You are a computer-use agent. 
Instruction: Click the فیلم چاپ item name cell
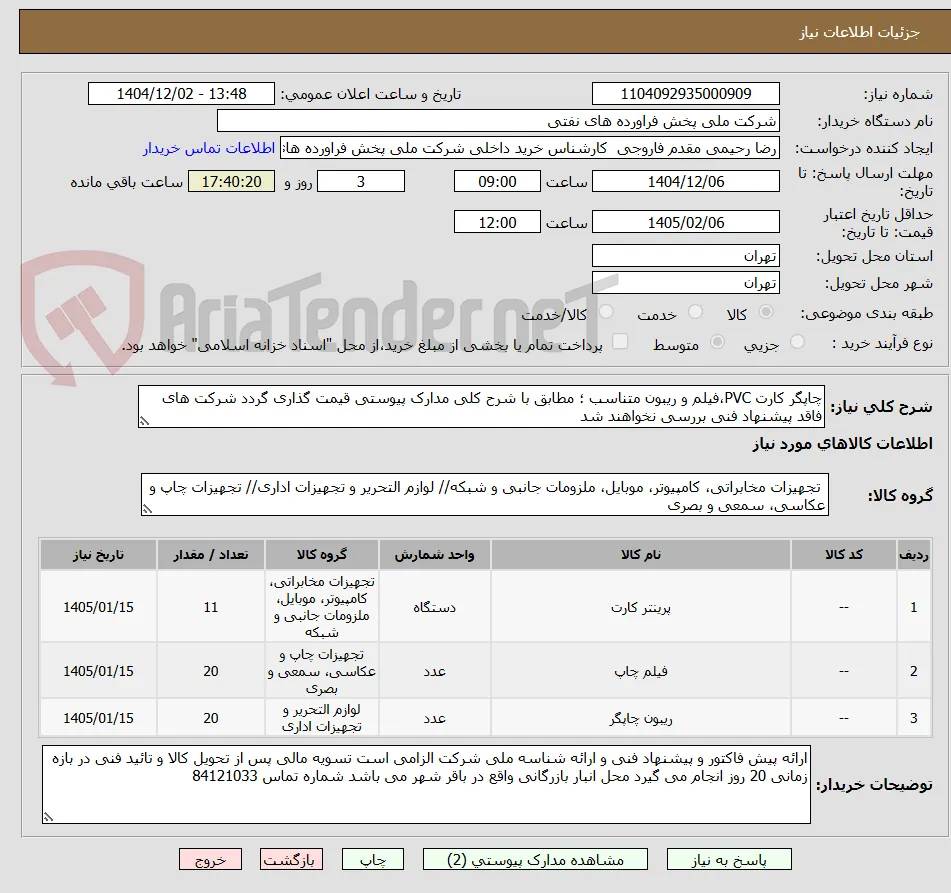point(640,671)
